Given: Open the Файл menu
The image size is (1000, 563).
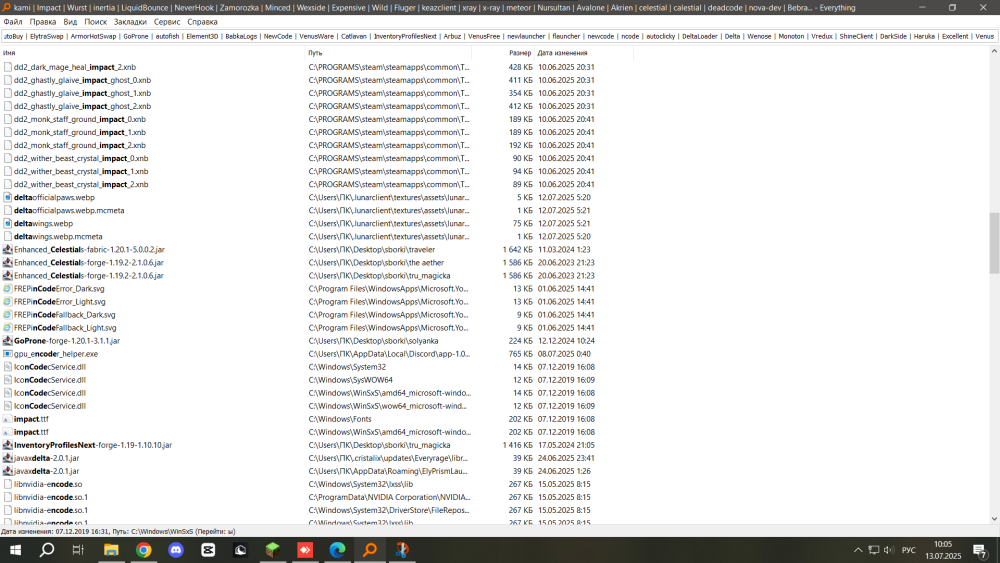Looking at the screenshot, I should (13, 22).
